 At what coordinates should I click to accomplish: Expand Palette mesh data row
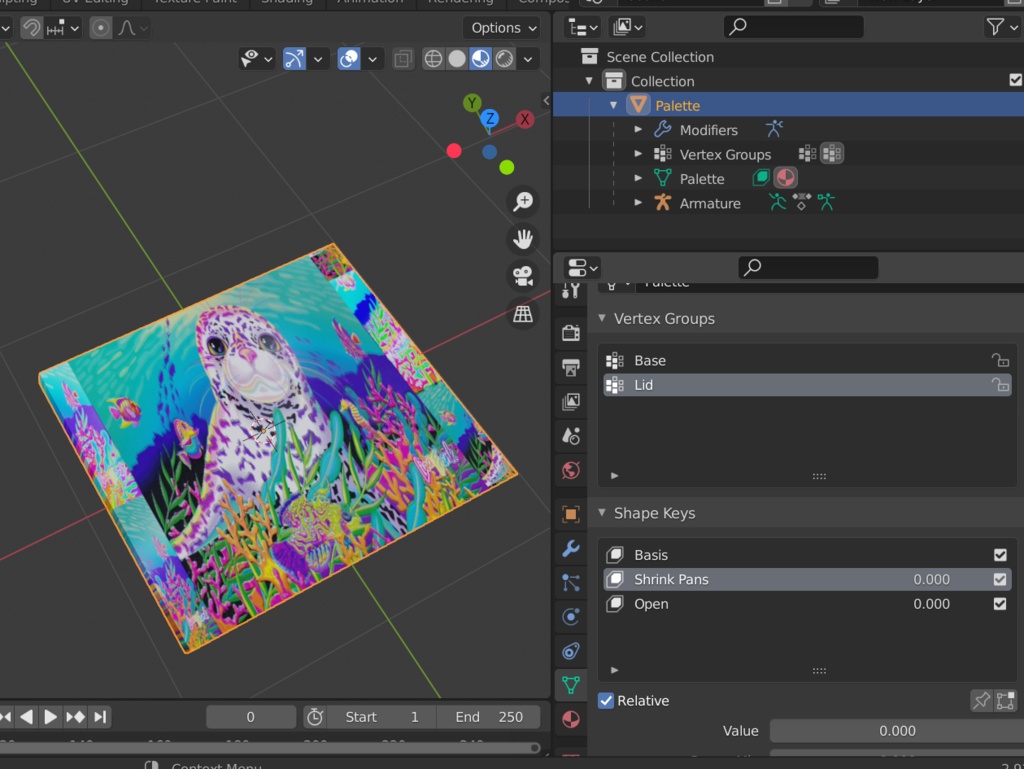638,178
